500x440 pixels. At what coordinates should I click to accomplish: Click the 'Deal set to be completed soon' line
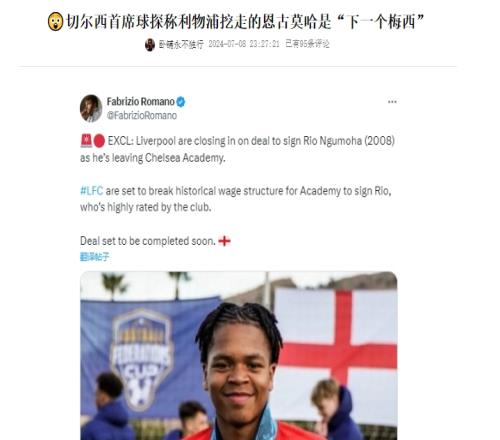pos(148,241)
